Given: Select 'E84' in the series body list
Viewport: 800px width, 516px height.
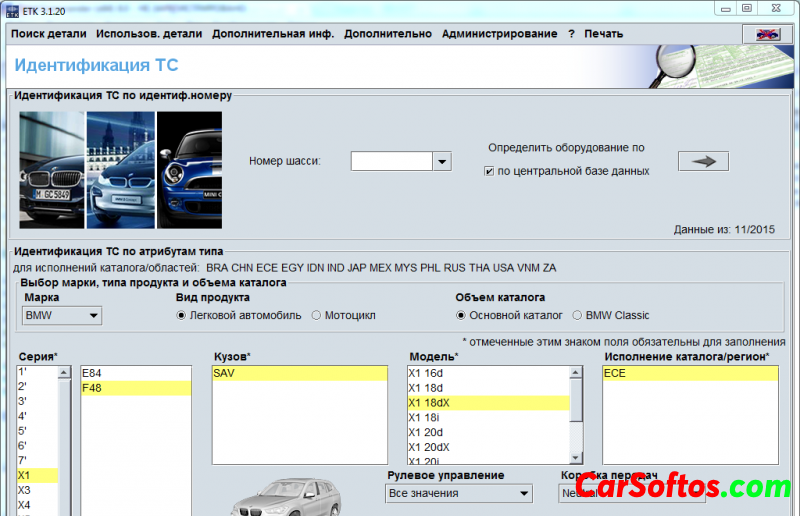Looking at the screenshot, I should (x=92, y=373).
